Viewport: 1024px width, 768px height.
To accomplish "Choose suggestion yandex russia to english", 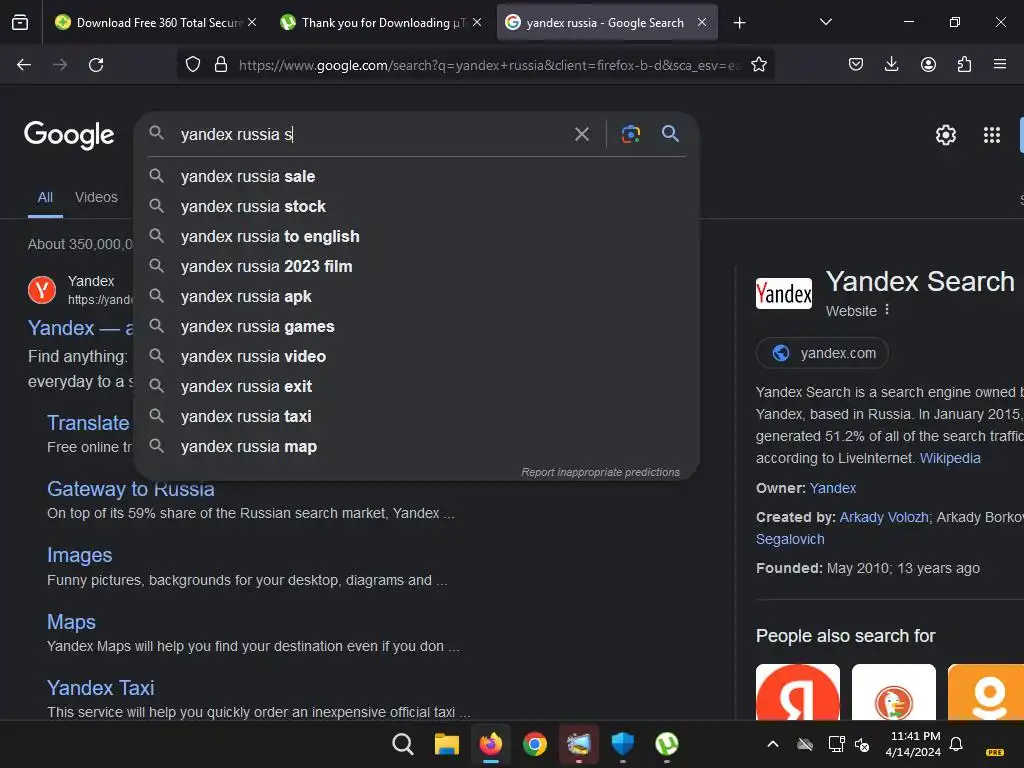I will pos(417,236).
